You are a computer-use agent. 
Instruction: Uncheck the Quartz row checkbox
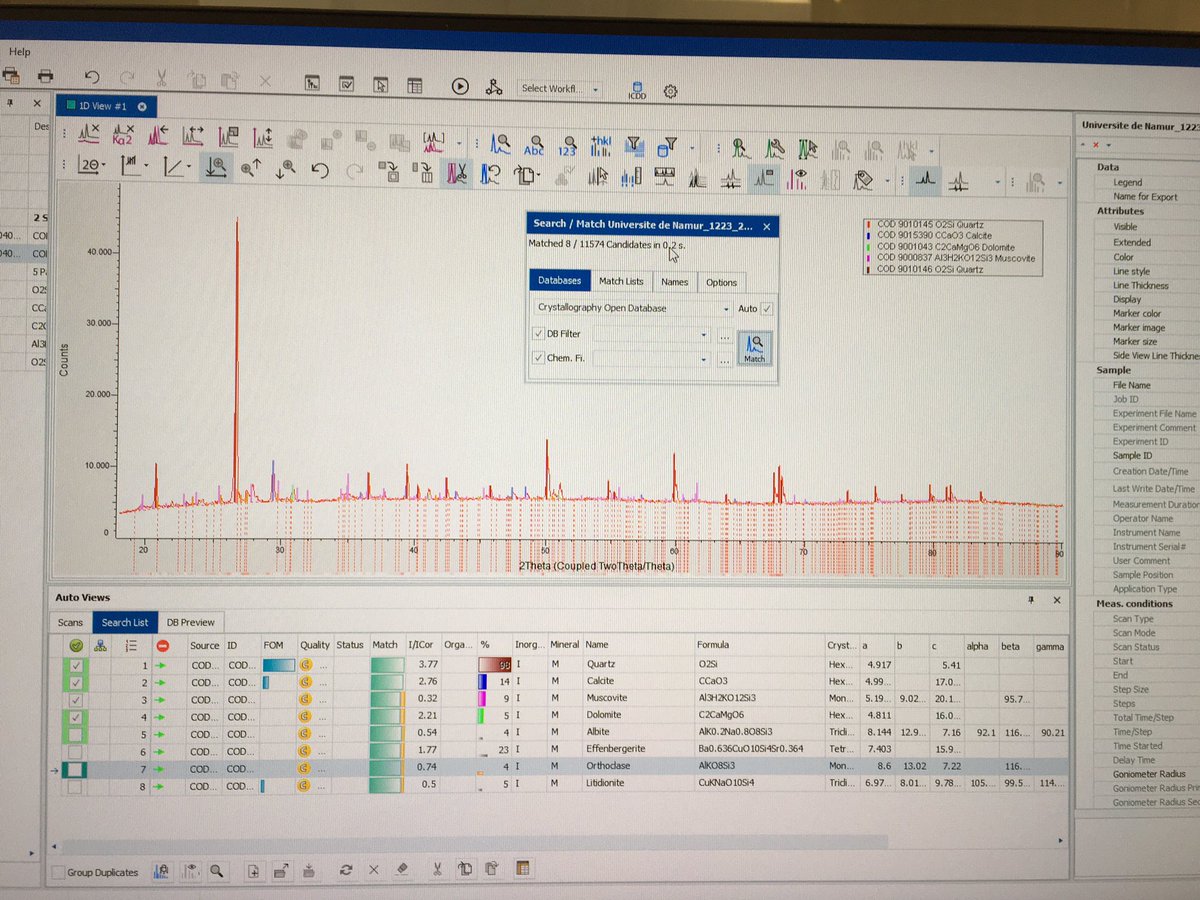click(x=77, y=665)
